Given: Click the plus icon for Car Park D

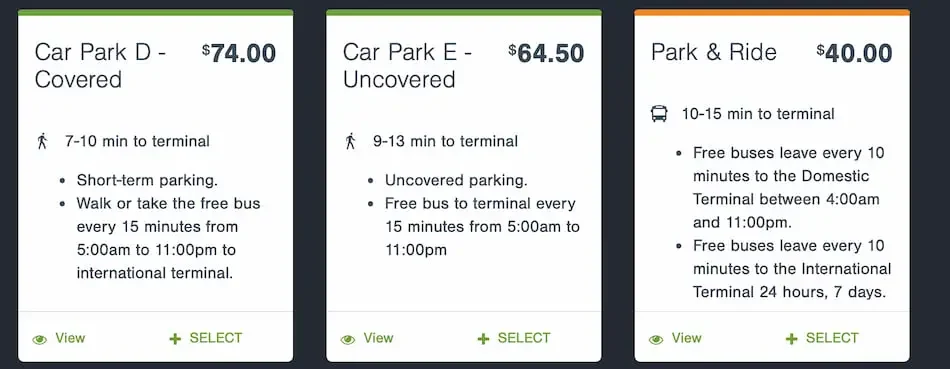Looking at the screenshot, I should (175, 339).
